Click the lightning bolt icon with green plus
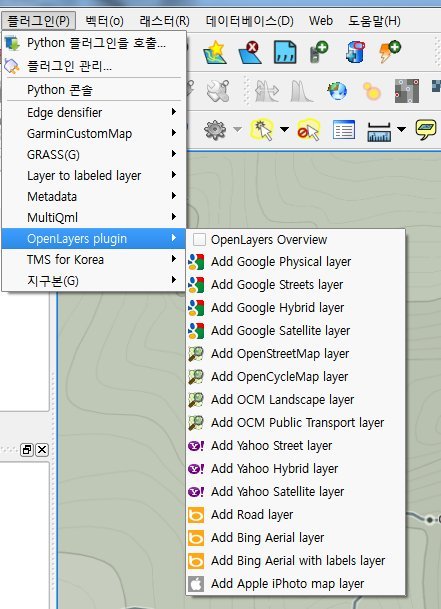 390,52
